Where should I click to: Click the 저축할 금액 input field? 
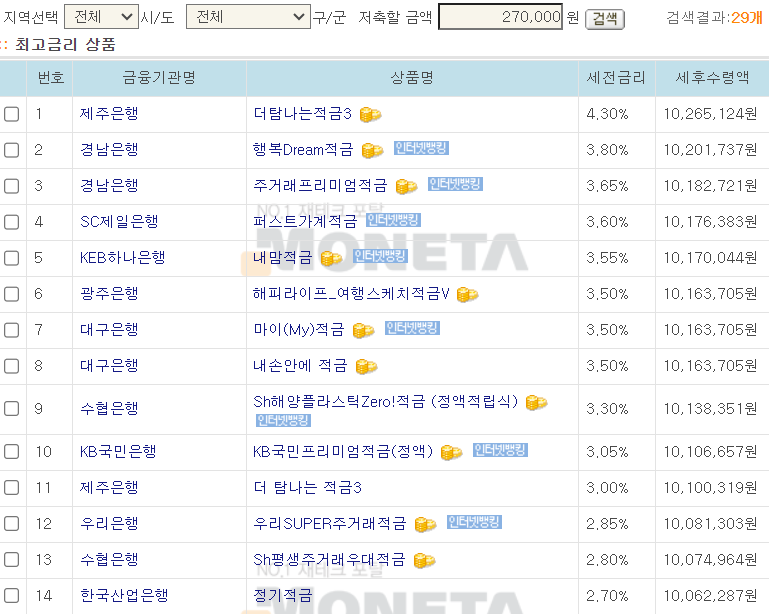coord(500,17)
